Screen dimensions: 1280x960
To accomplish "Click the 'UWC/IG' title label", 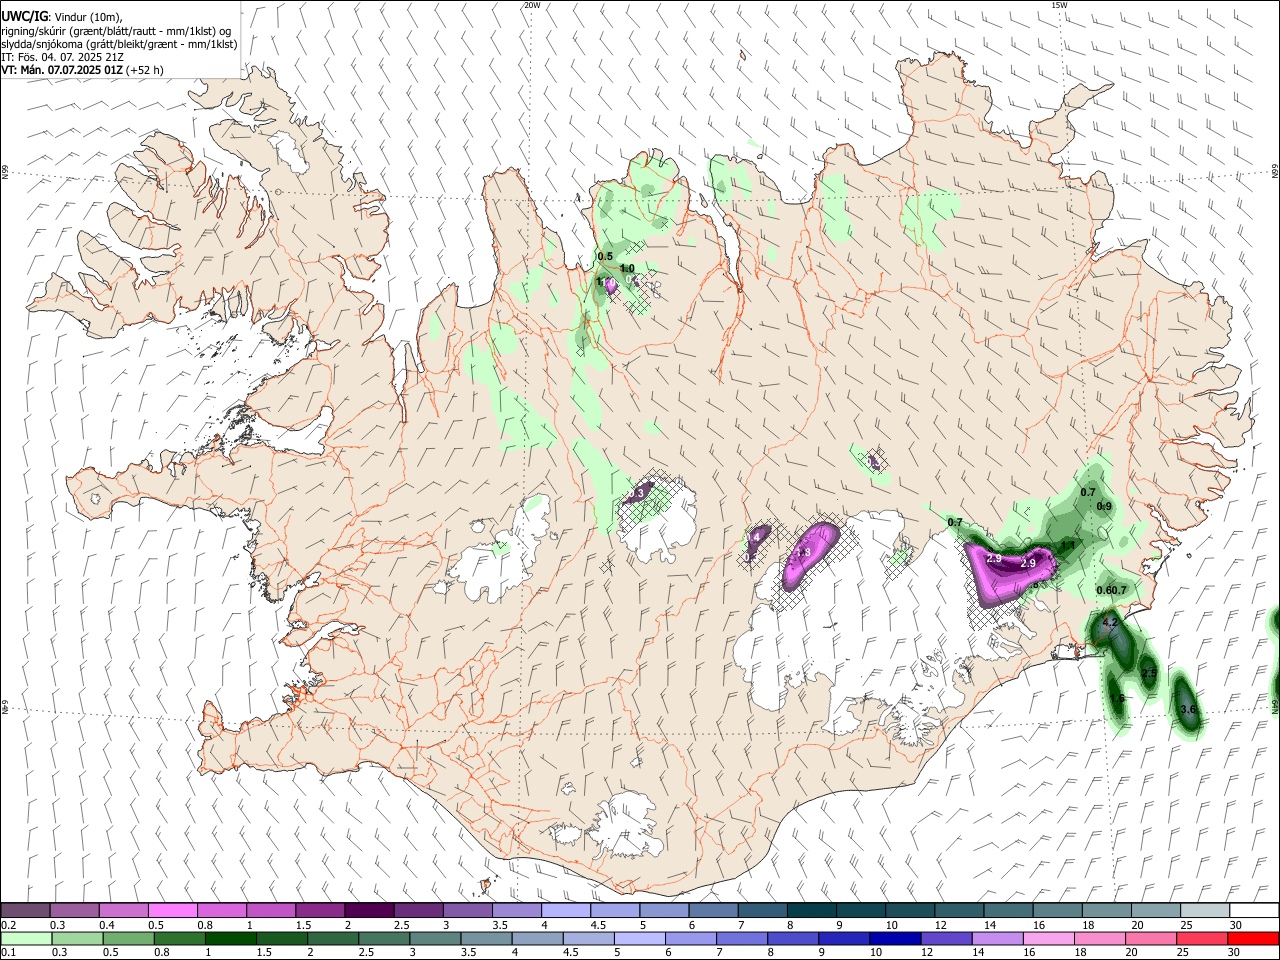I will point(24,17).
